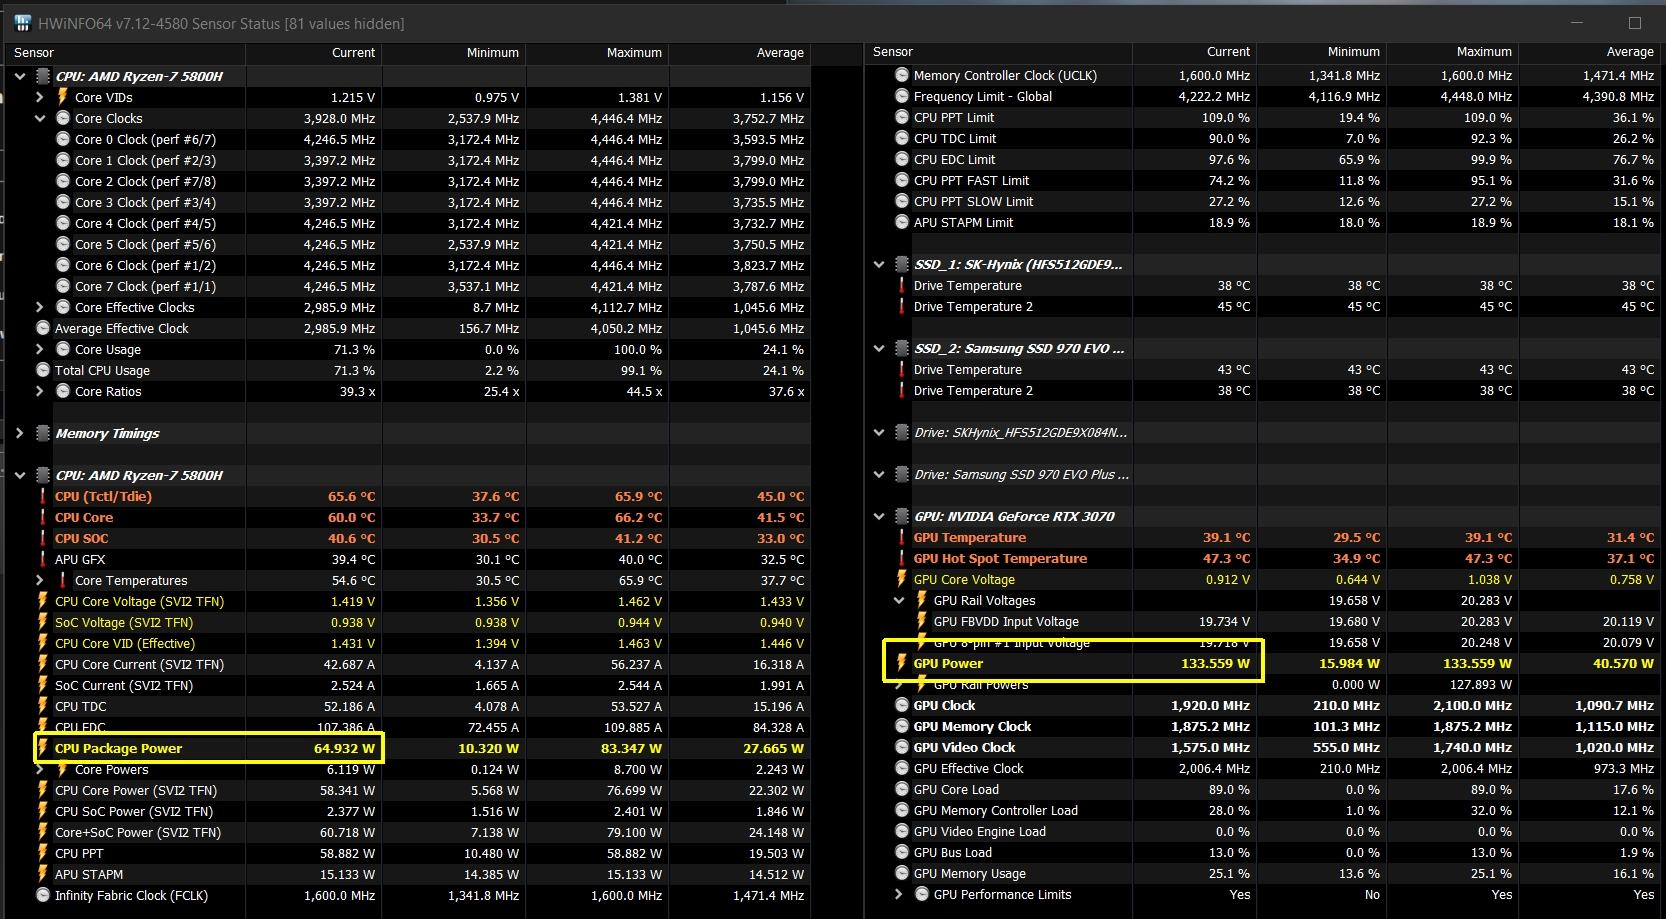Viewport: 1666px width, 919px height.
Task: Select the clock icon of Core 3 Clock (perf #3/4)
Action: pos(63,202)
